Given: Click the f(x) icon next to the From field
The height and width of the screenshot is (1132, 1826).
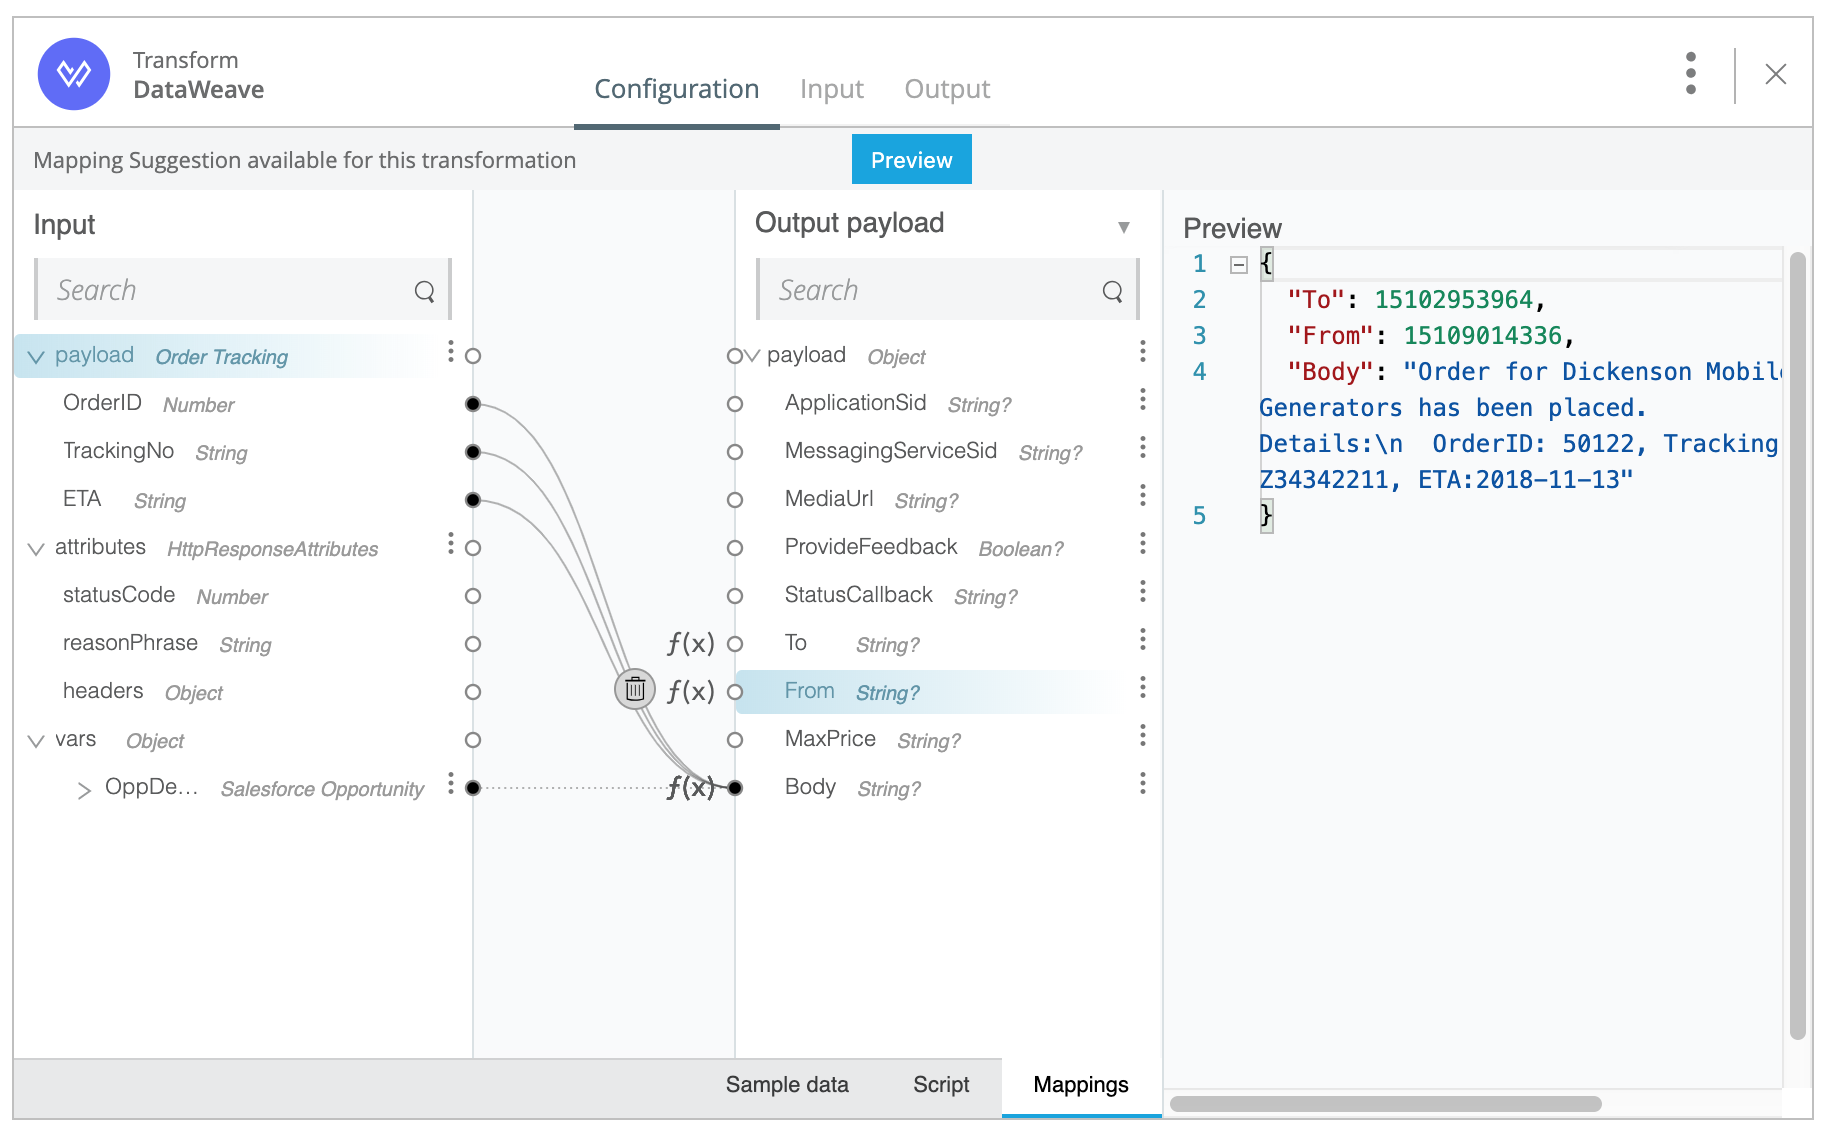Looking at the screenshot, I should [693, 690].
